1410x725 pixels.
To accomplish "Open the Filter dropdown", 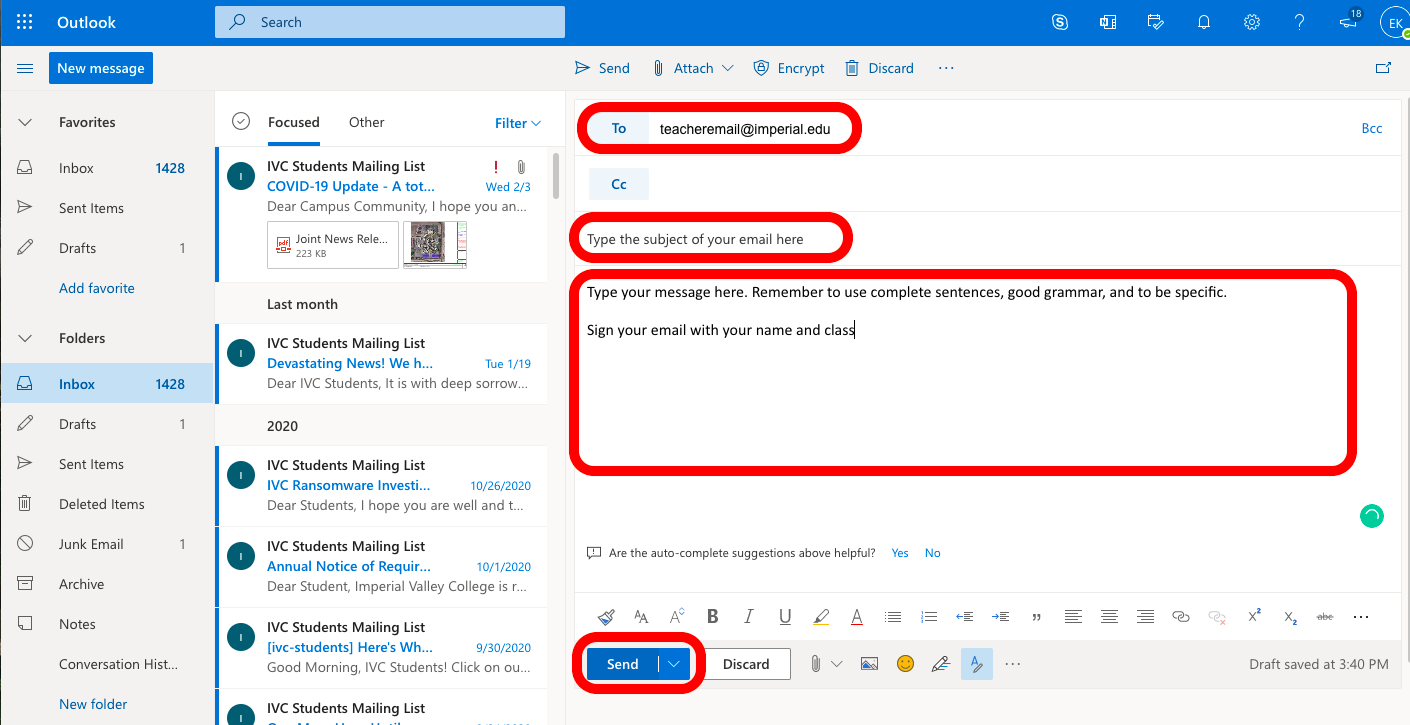I will point(518,123).
